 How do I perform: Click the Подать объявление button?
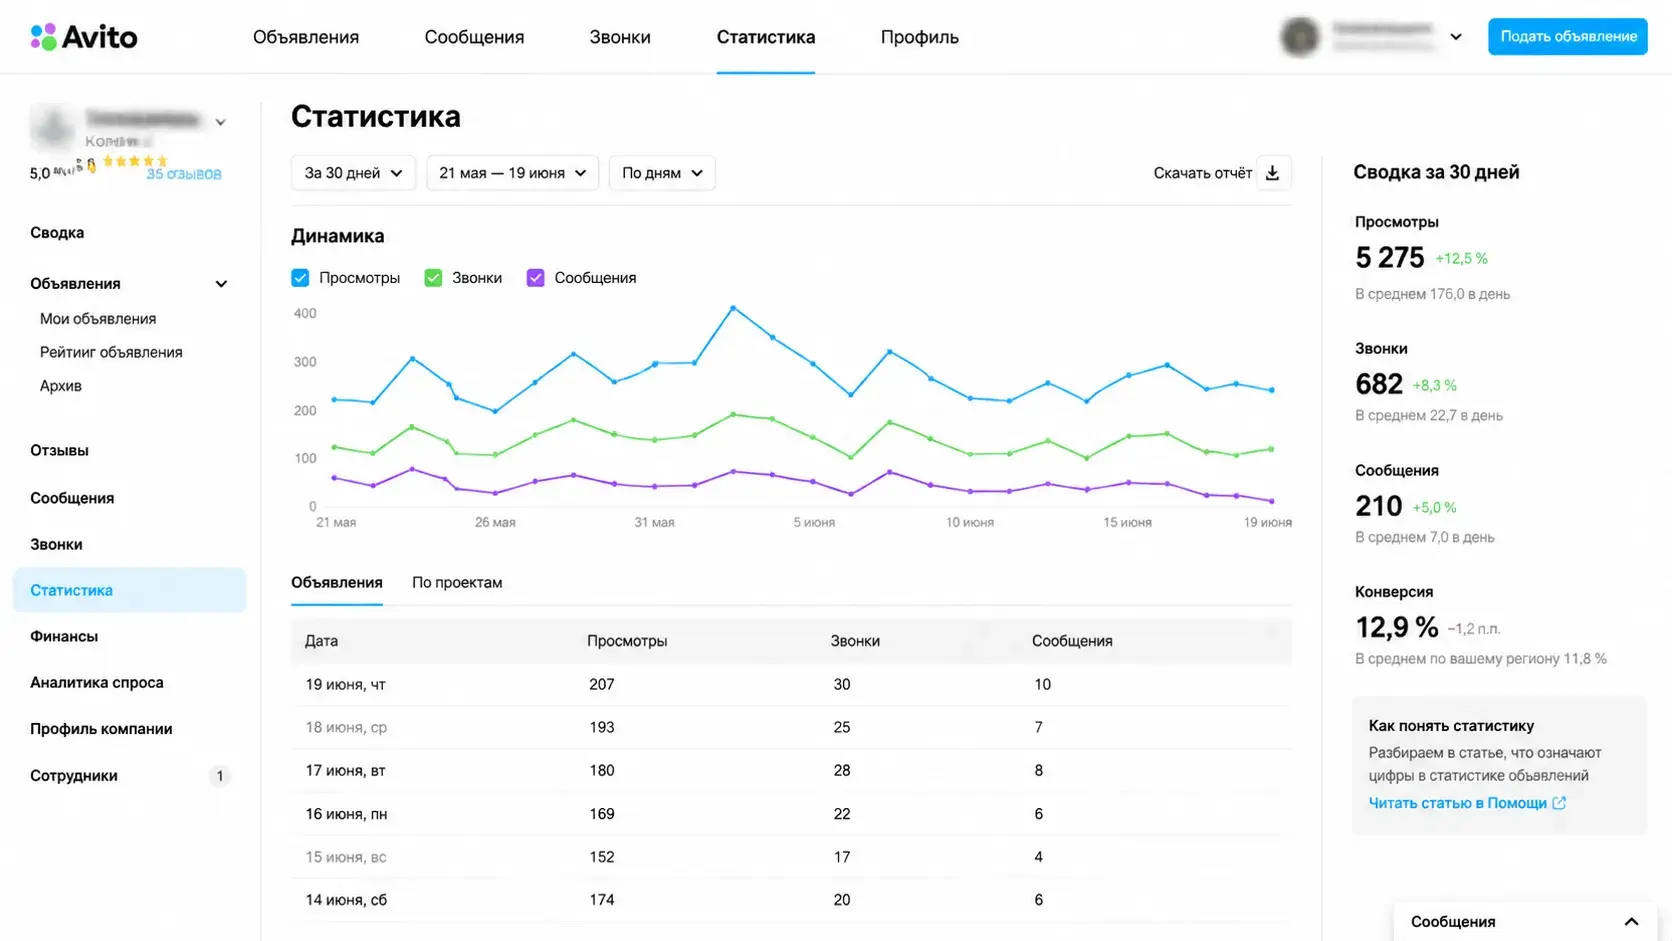tap(1567, 37)
